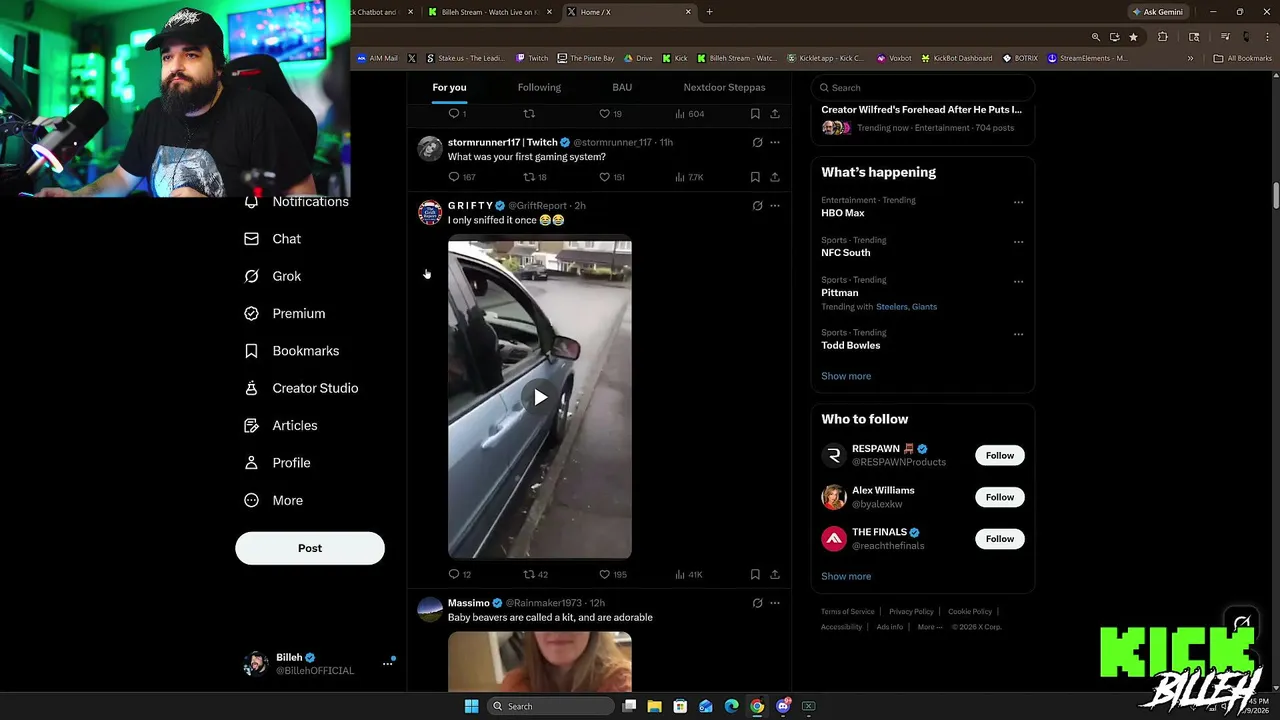
Task: Open Grok explain on Massimo's post
Action: 757,603
